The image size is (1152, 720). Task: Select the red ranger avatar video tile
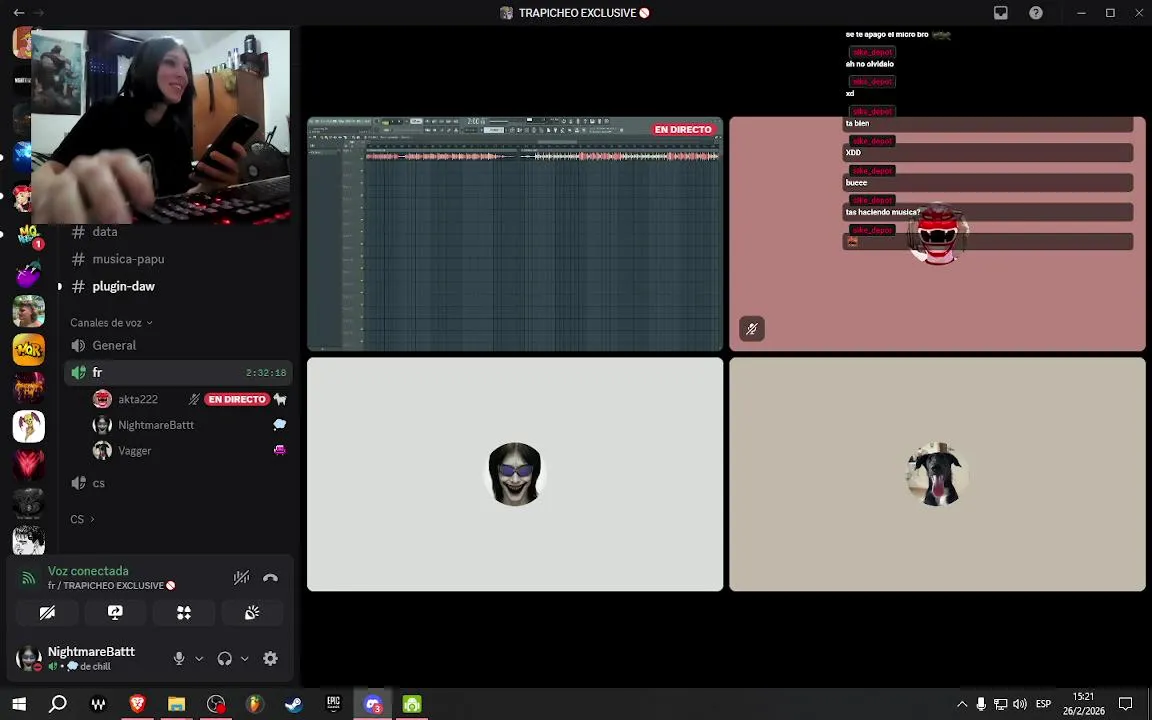click(937, 234)
